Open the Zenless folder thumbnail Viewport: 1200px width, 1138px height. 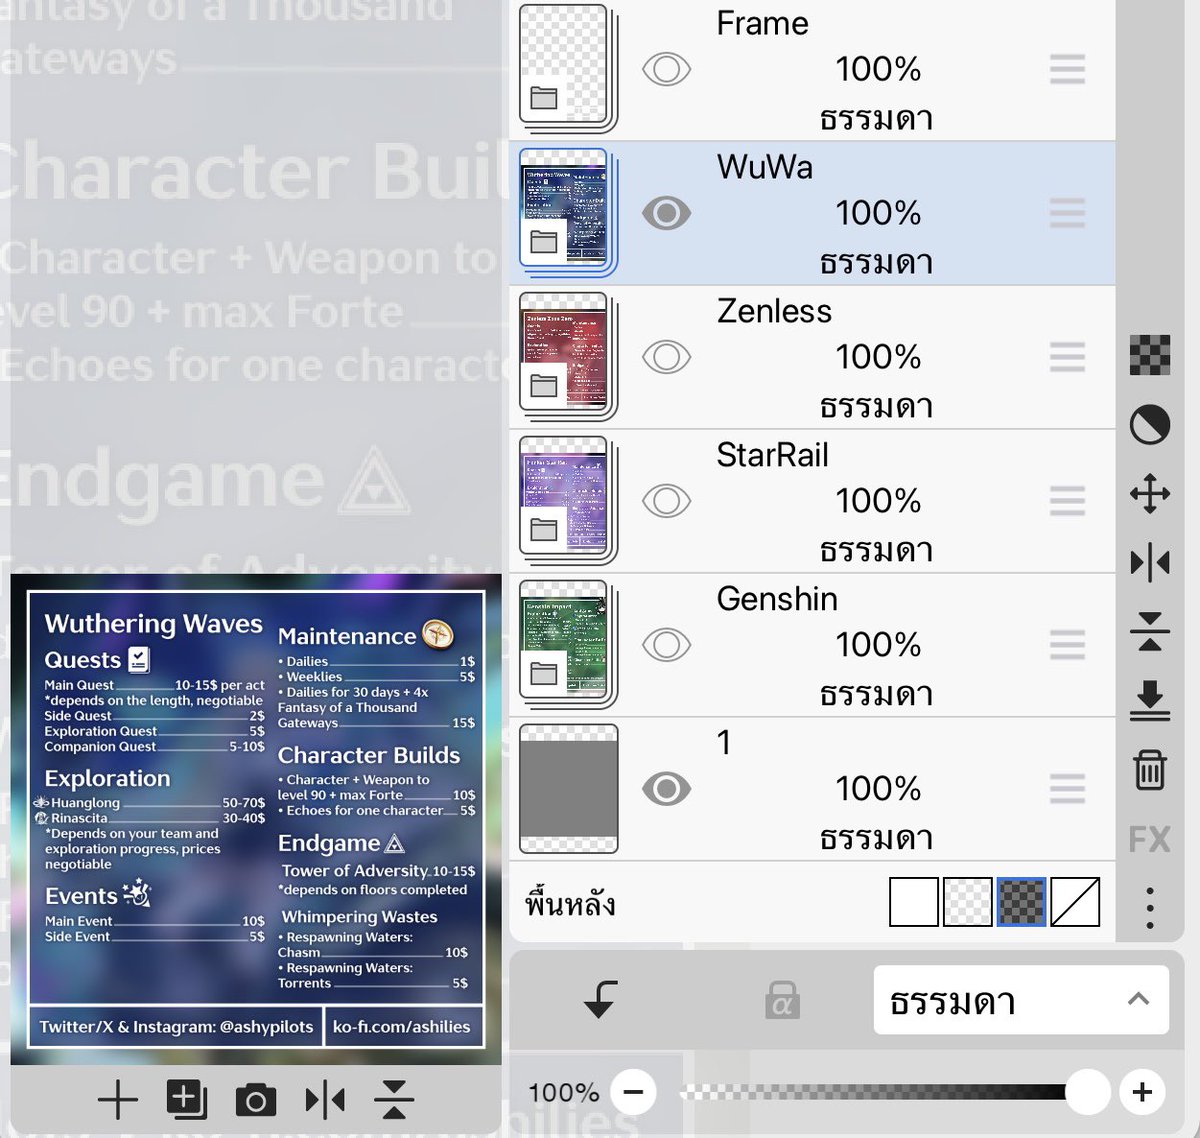pyautogui.click(x=566, y=355)
